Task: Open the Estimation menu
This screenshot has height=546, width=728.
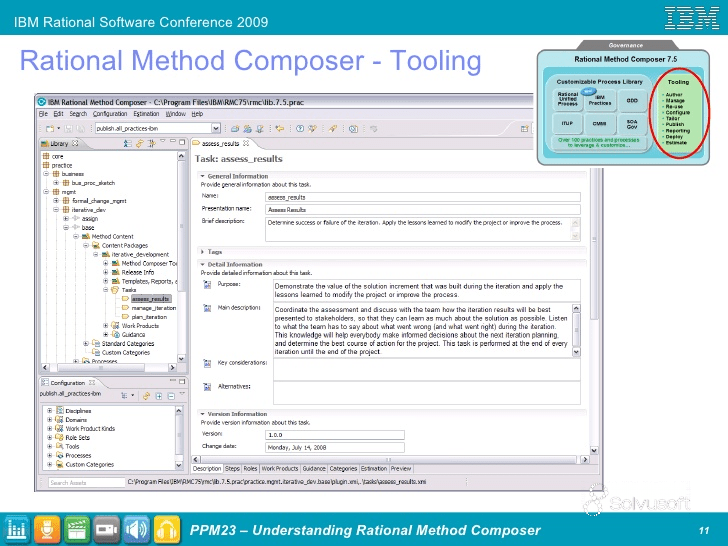Action: pos(146,114)
